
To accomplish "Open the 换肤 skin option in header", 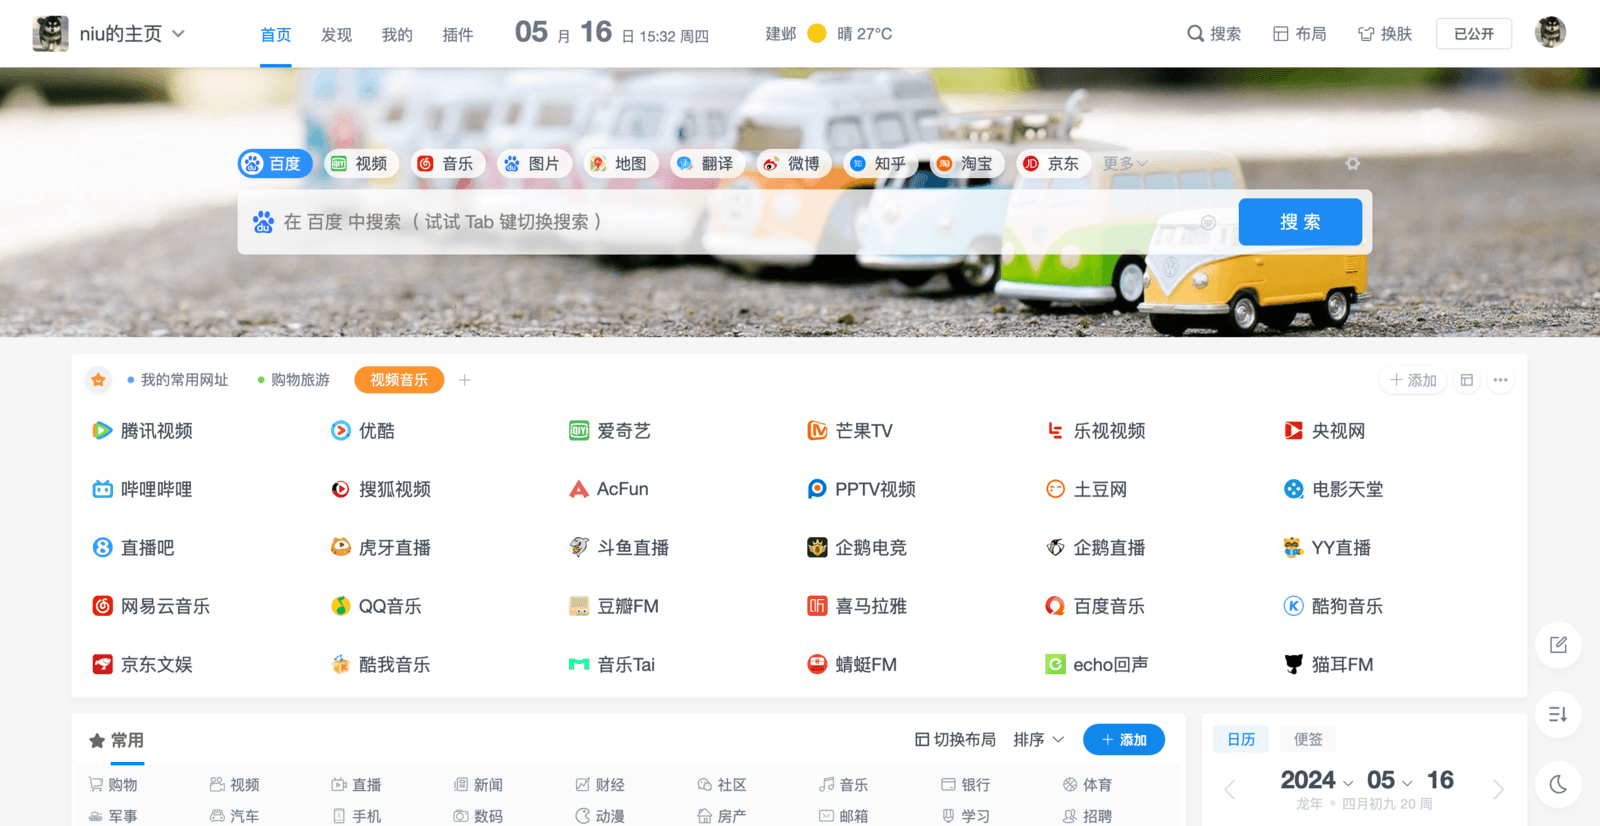I will pyautogui.click(x=1385, y=34).
